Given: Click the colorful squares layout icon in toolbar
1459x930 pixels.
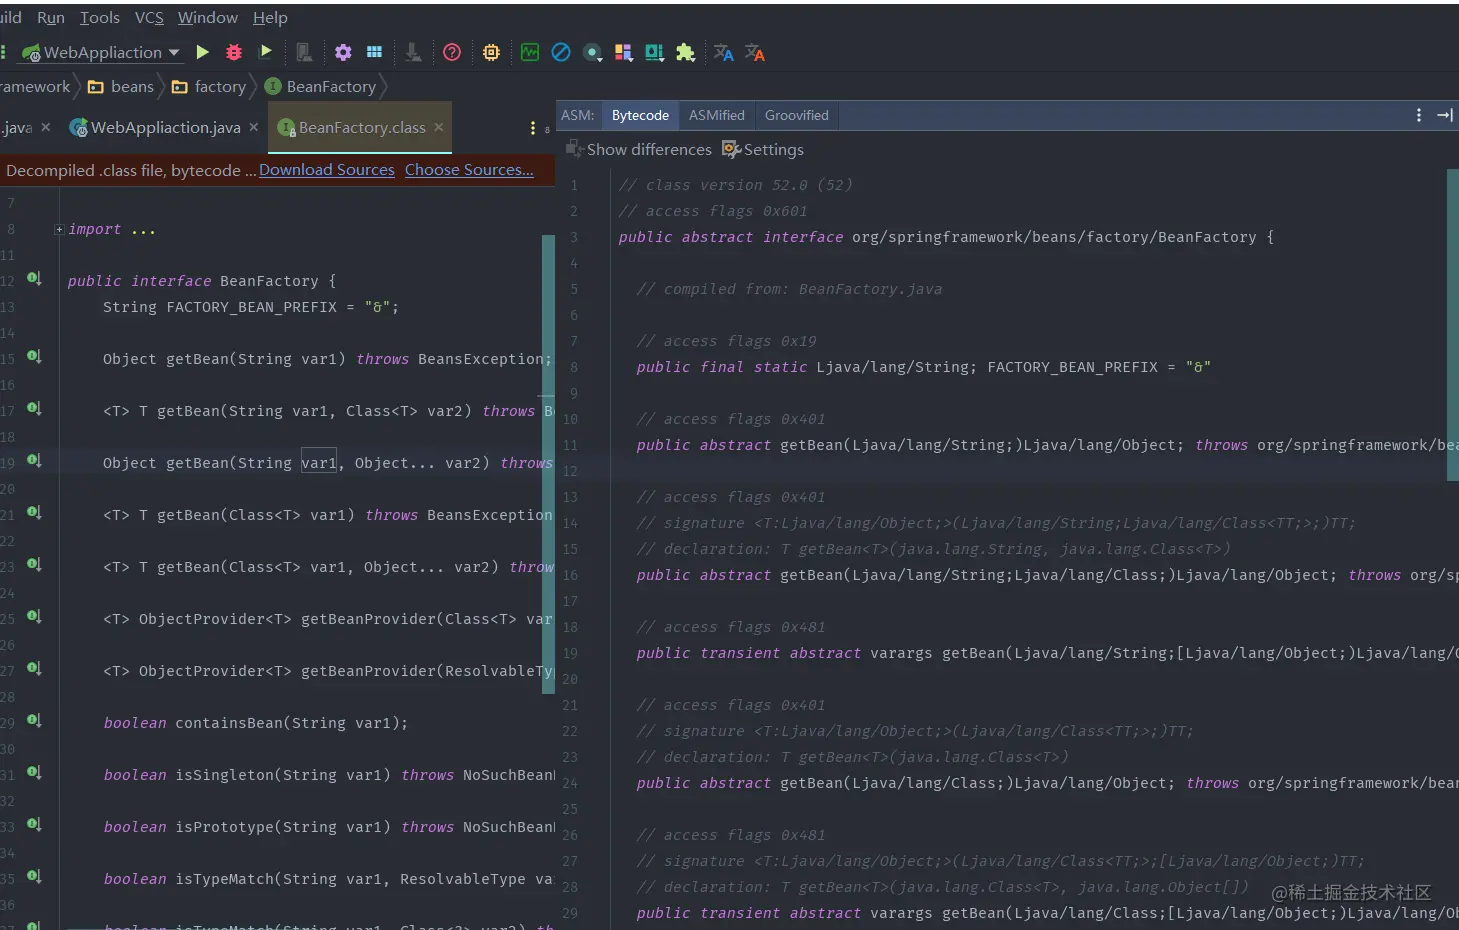Looking at the screenshot, I should (x=623, y=52).
